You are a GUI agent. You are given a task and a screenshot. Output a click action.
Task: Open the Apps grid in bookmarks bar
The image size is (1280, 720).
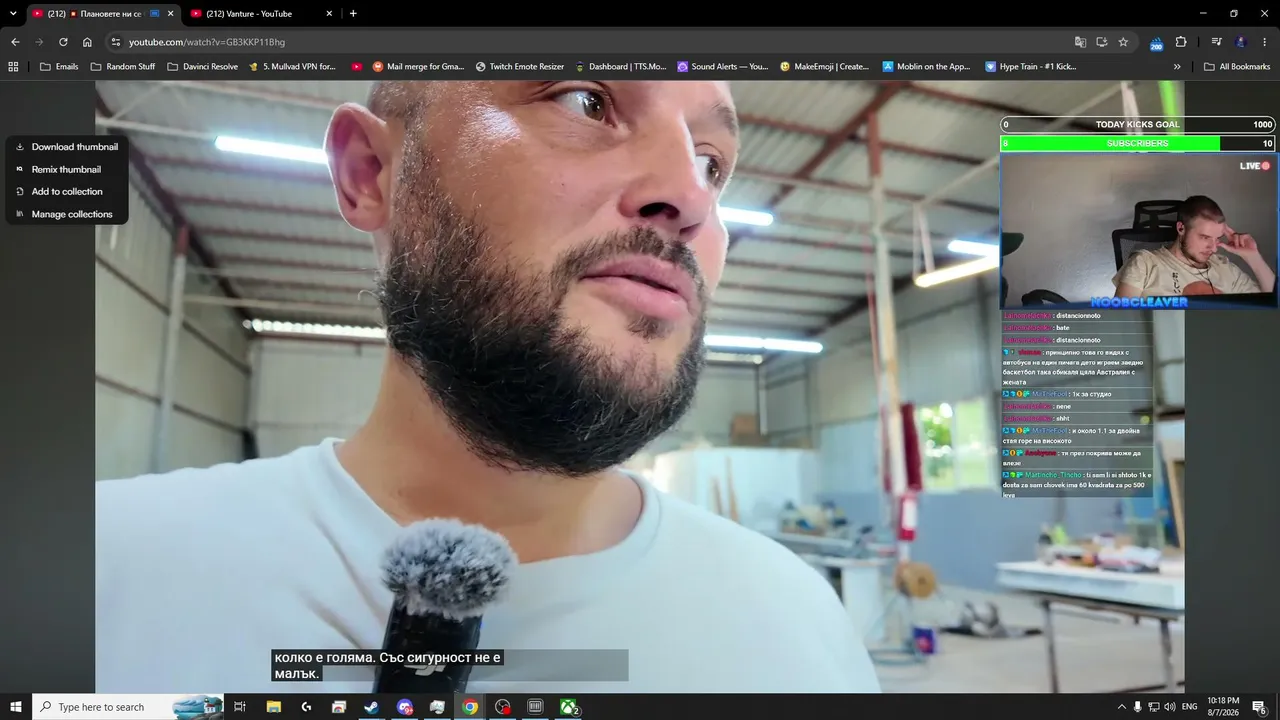[13, 67]
